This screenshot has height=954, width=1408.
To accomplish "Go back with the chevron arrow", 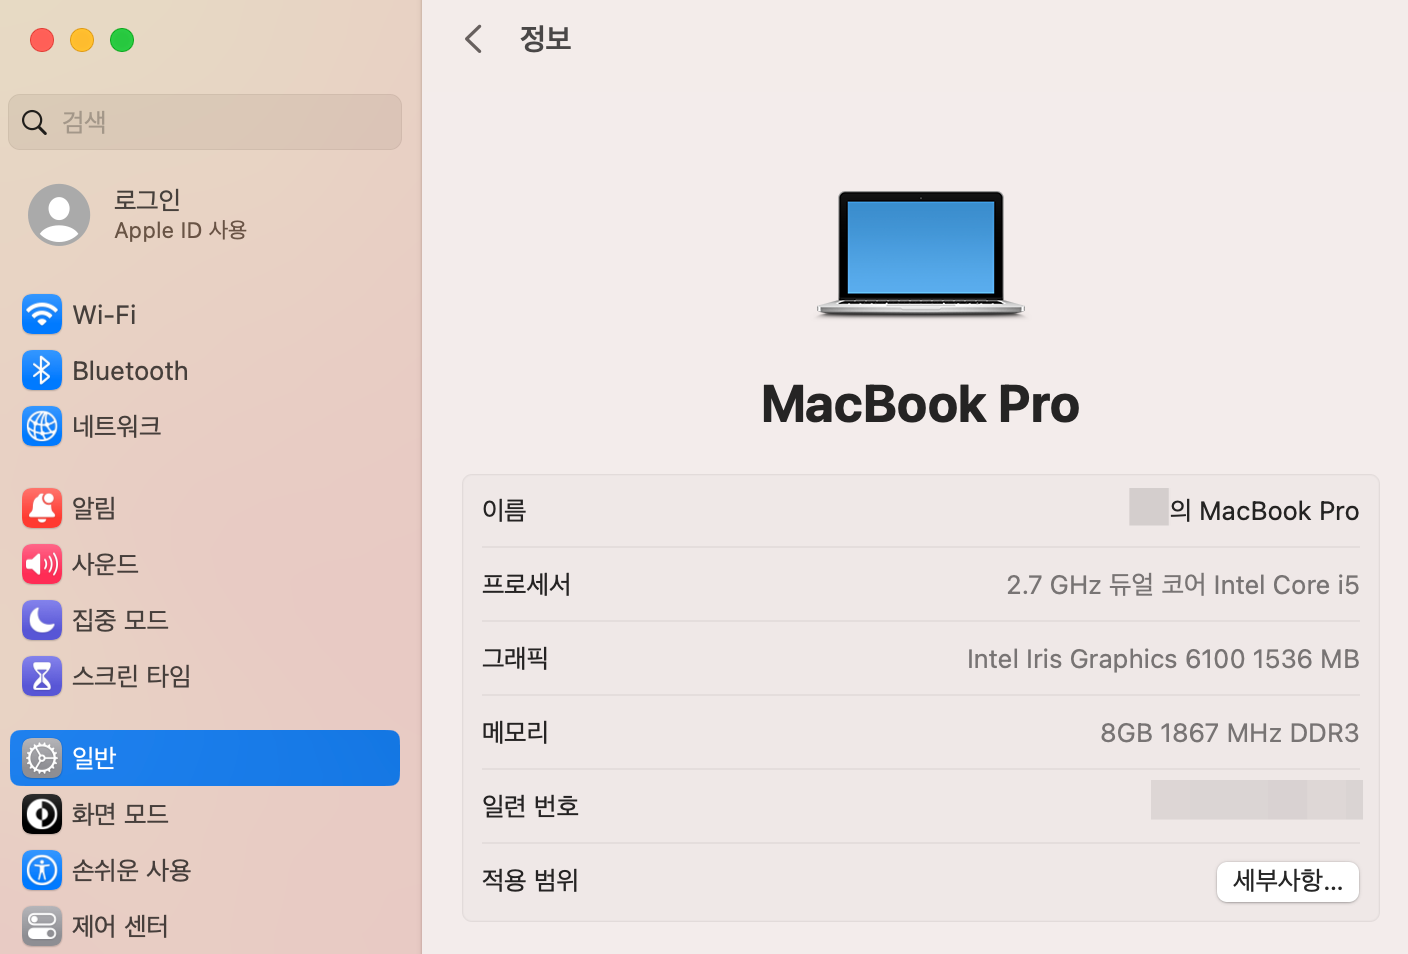I will pyautogui.click(x=474, y=39).
